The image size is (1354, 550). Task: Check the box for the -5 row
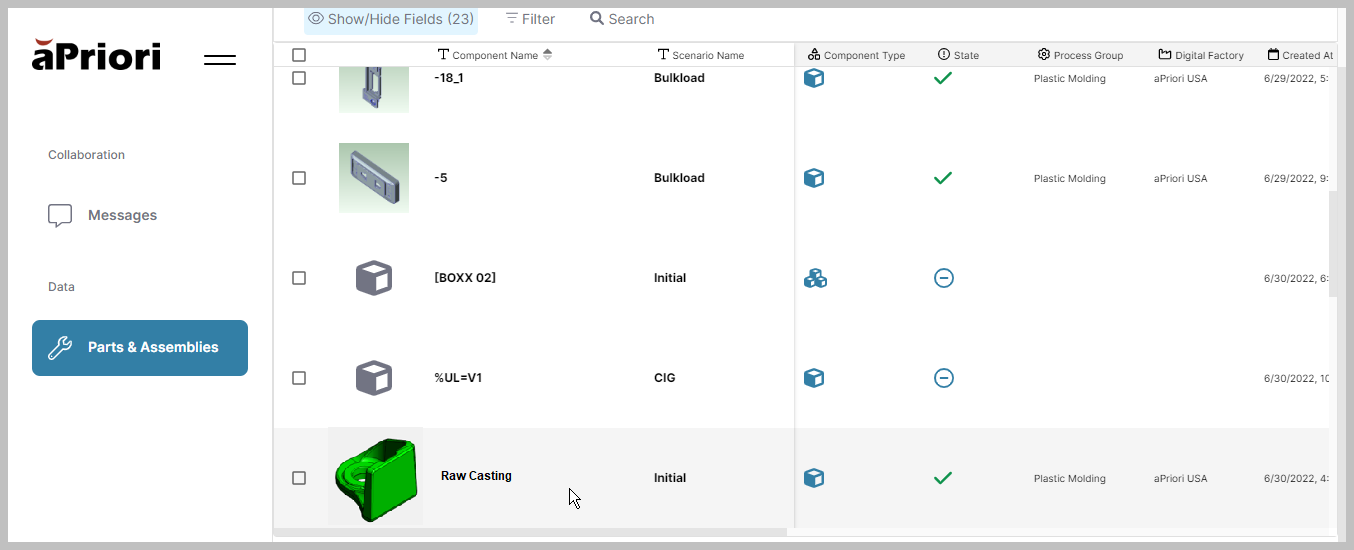299,178
